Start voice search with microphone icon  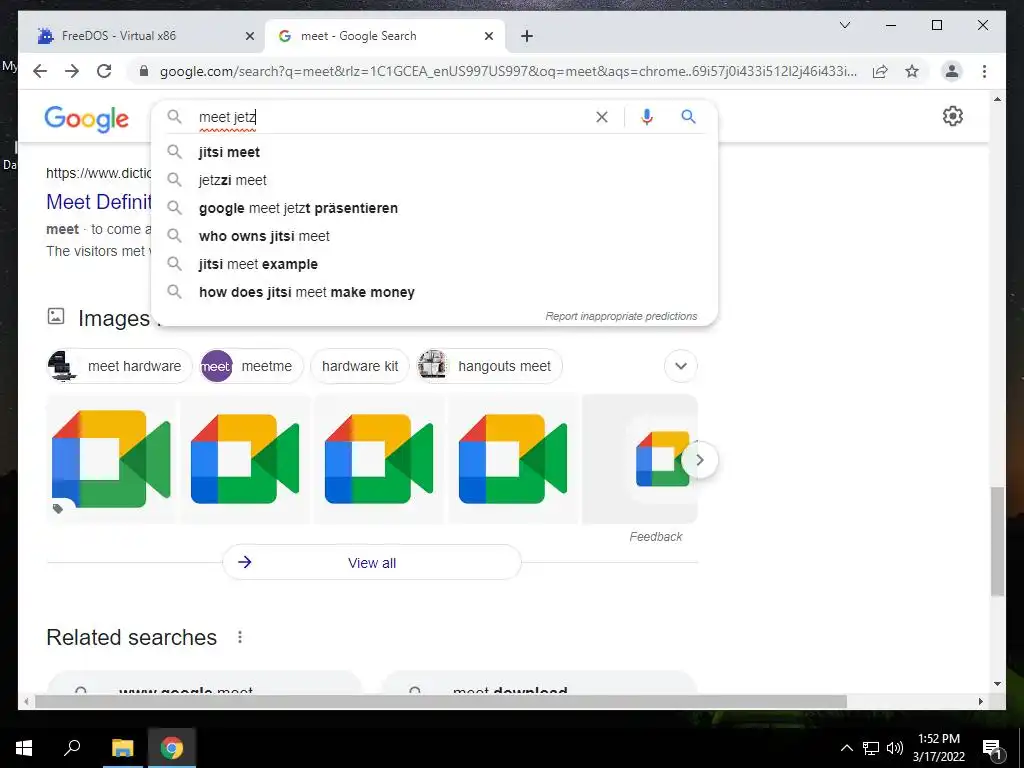click(647, 117)
